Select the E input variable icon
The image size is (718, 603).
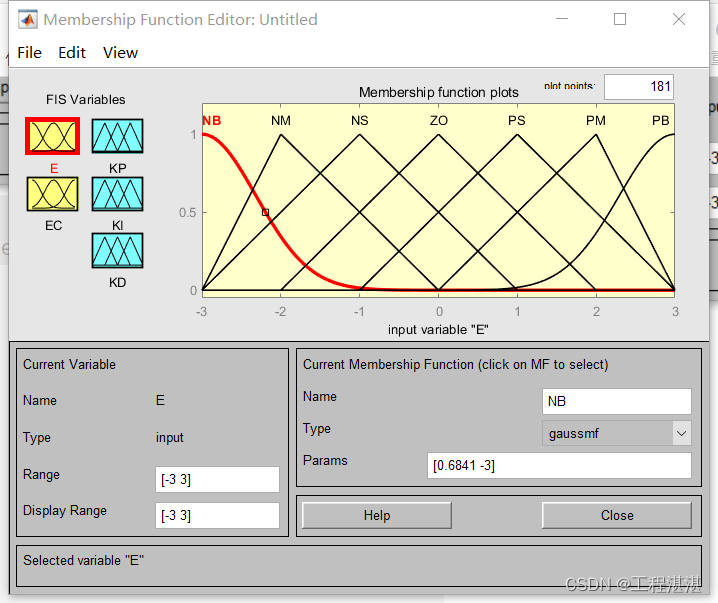click(53, 136)
